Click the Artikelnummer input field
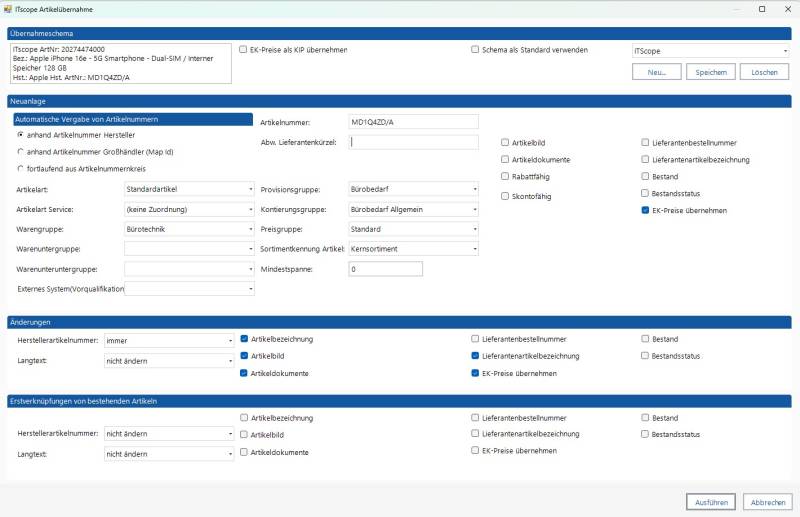Viewport: 800px width, 517px height. point(412,121)
